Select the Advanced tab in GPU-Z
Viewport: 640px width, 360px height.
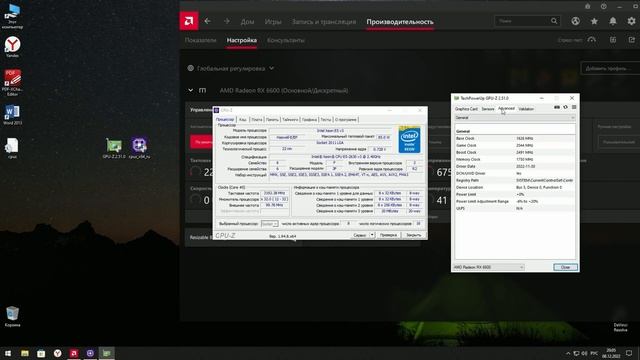point(506,109)
